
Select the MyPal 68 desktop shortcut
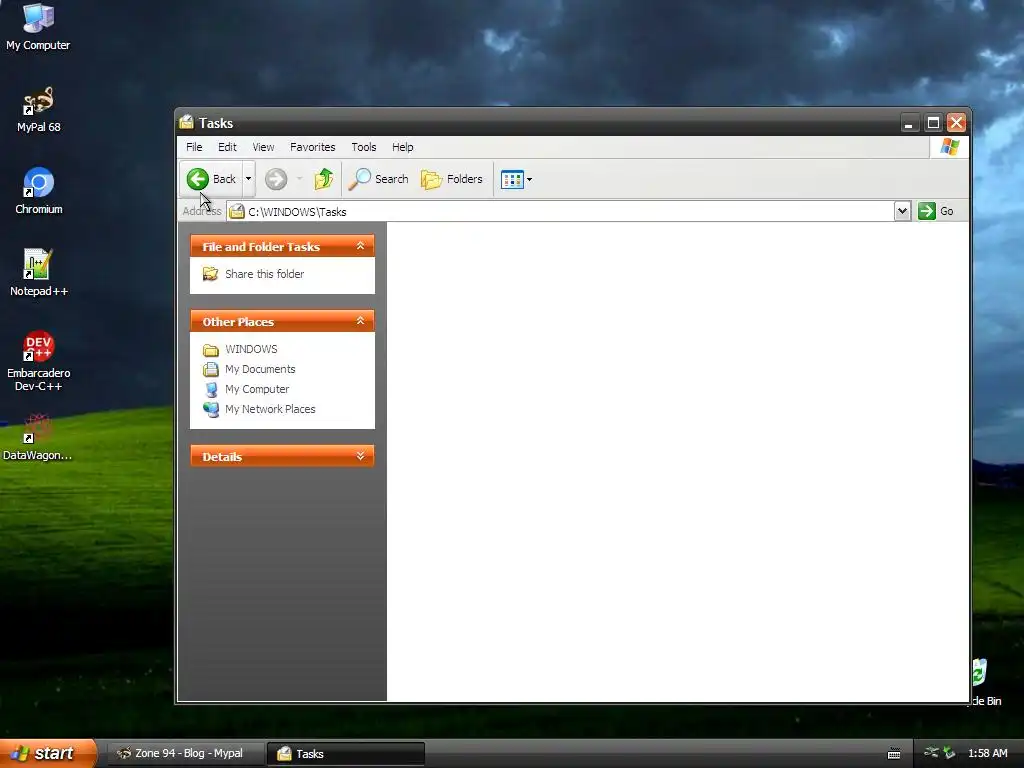click(x=39, y=110)
